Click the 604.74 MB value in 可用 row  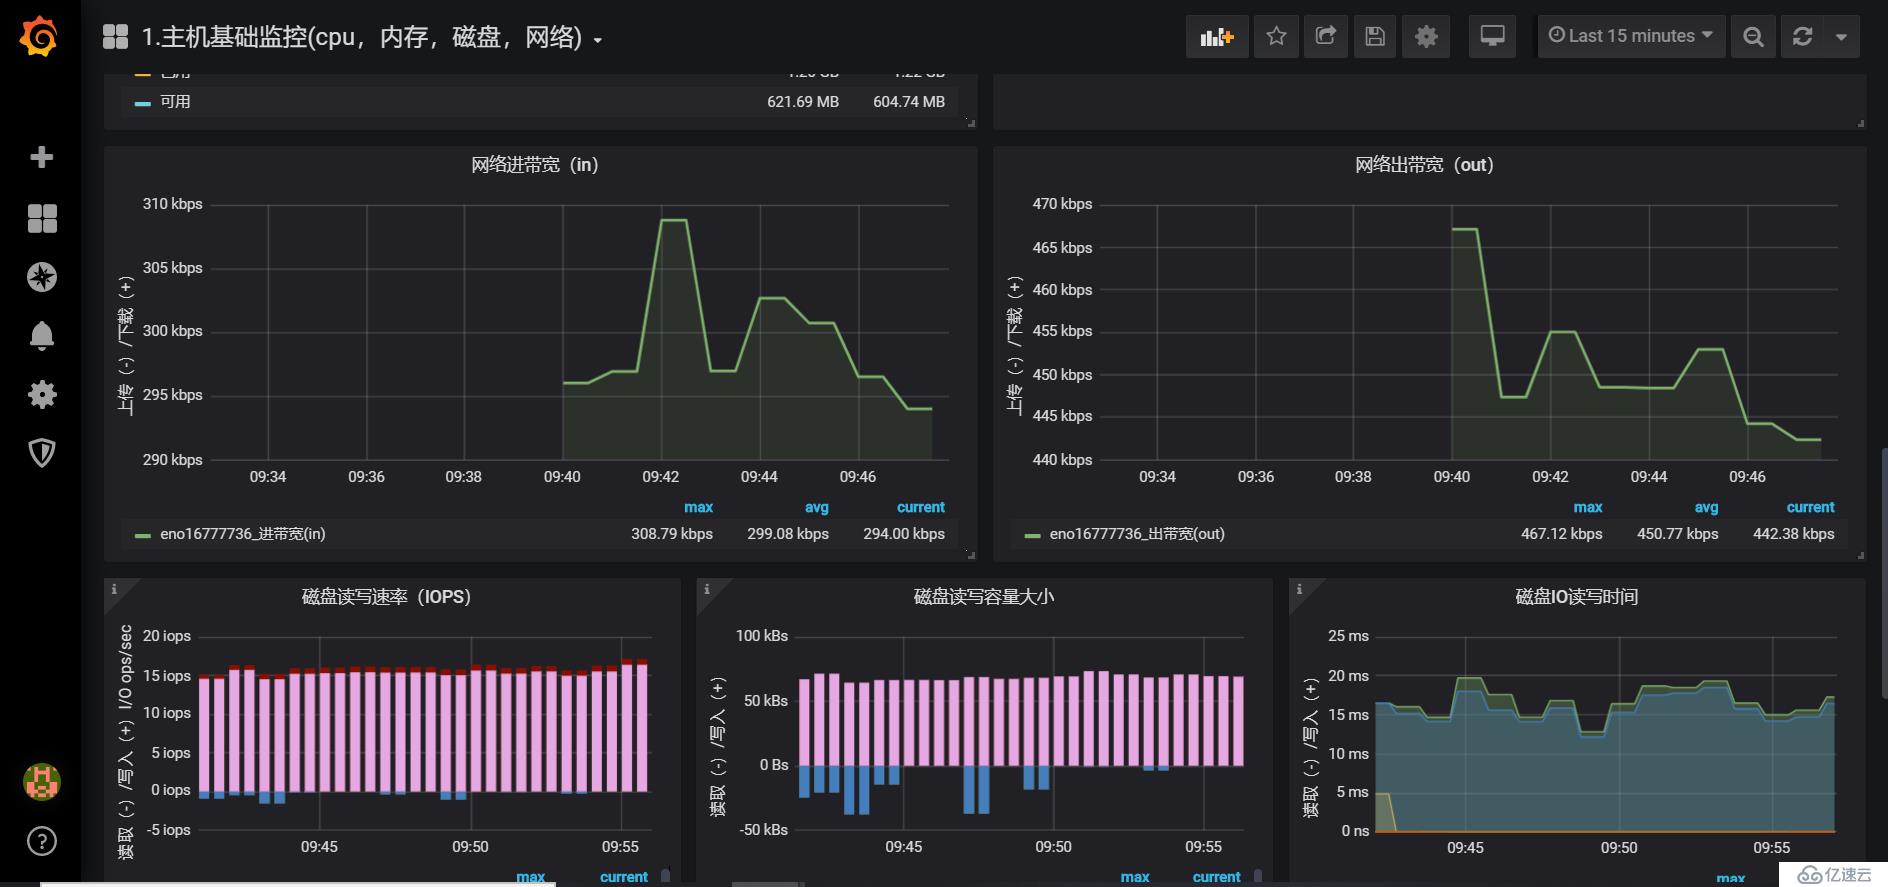909,102
